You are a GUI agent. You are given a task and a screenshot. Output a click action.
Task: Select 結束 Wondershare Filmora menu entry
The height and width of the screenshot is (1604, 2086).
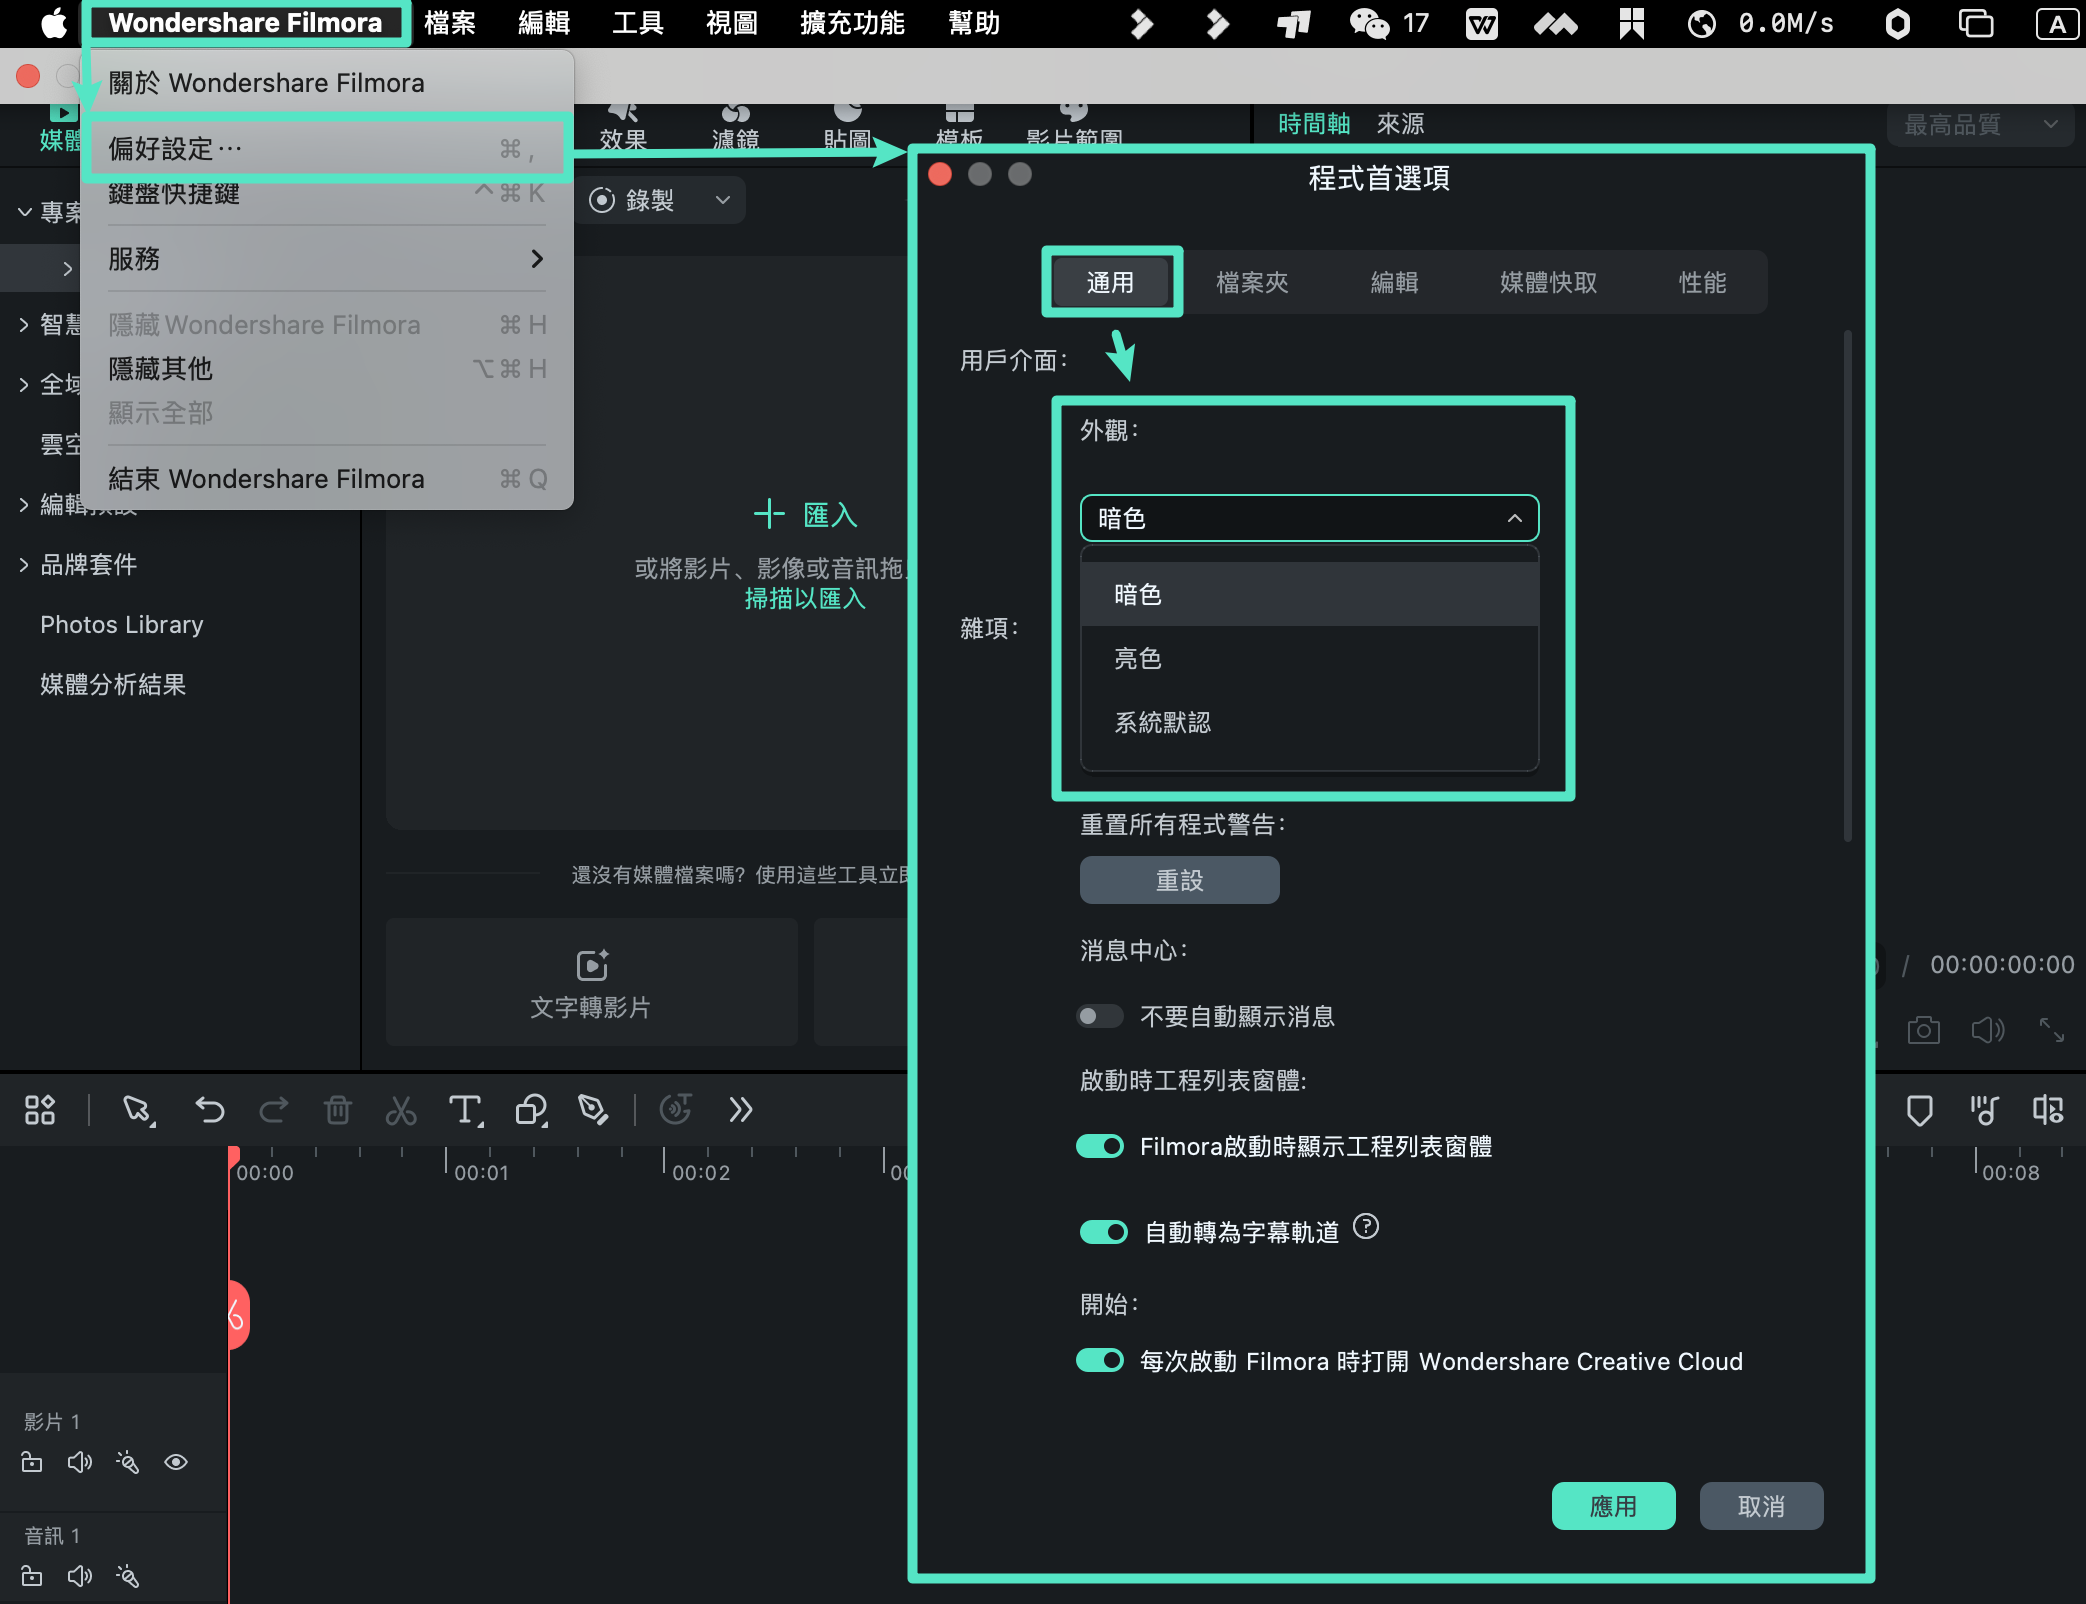(326, 479)
